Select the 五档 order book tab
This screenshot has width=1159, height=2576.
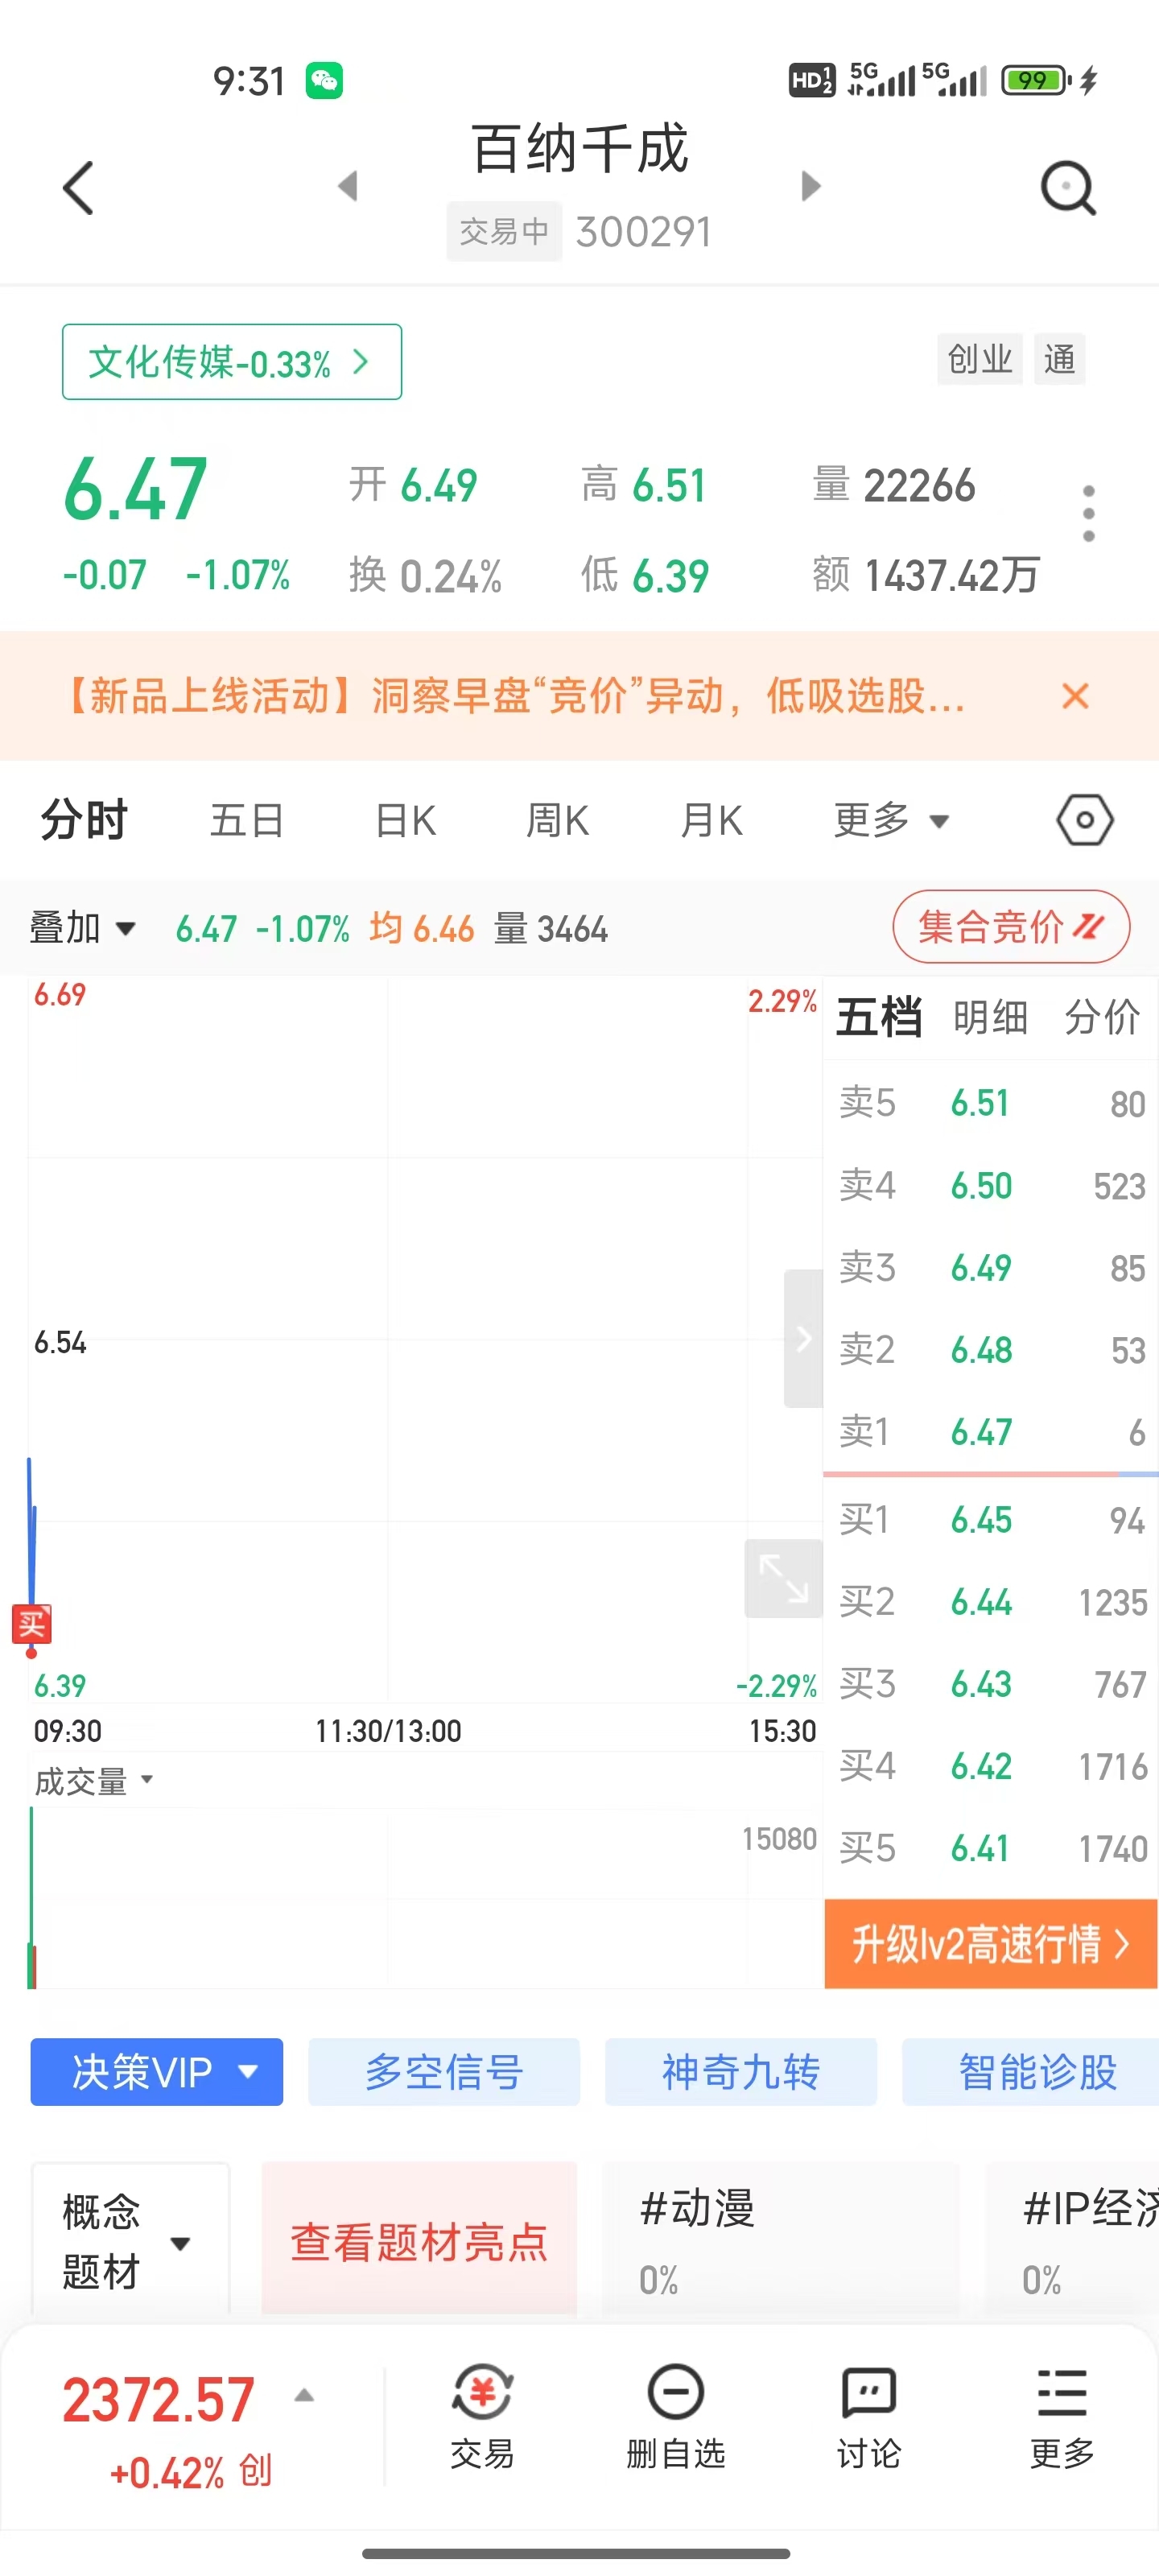pyautogui.click(x=879, y=1017)
